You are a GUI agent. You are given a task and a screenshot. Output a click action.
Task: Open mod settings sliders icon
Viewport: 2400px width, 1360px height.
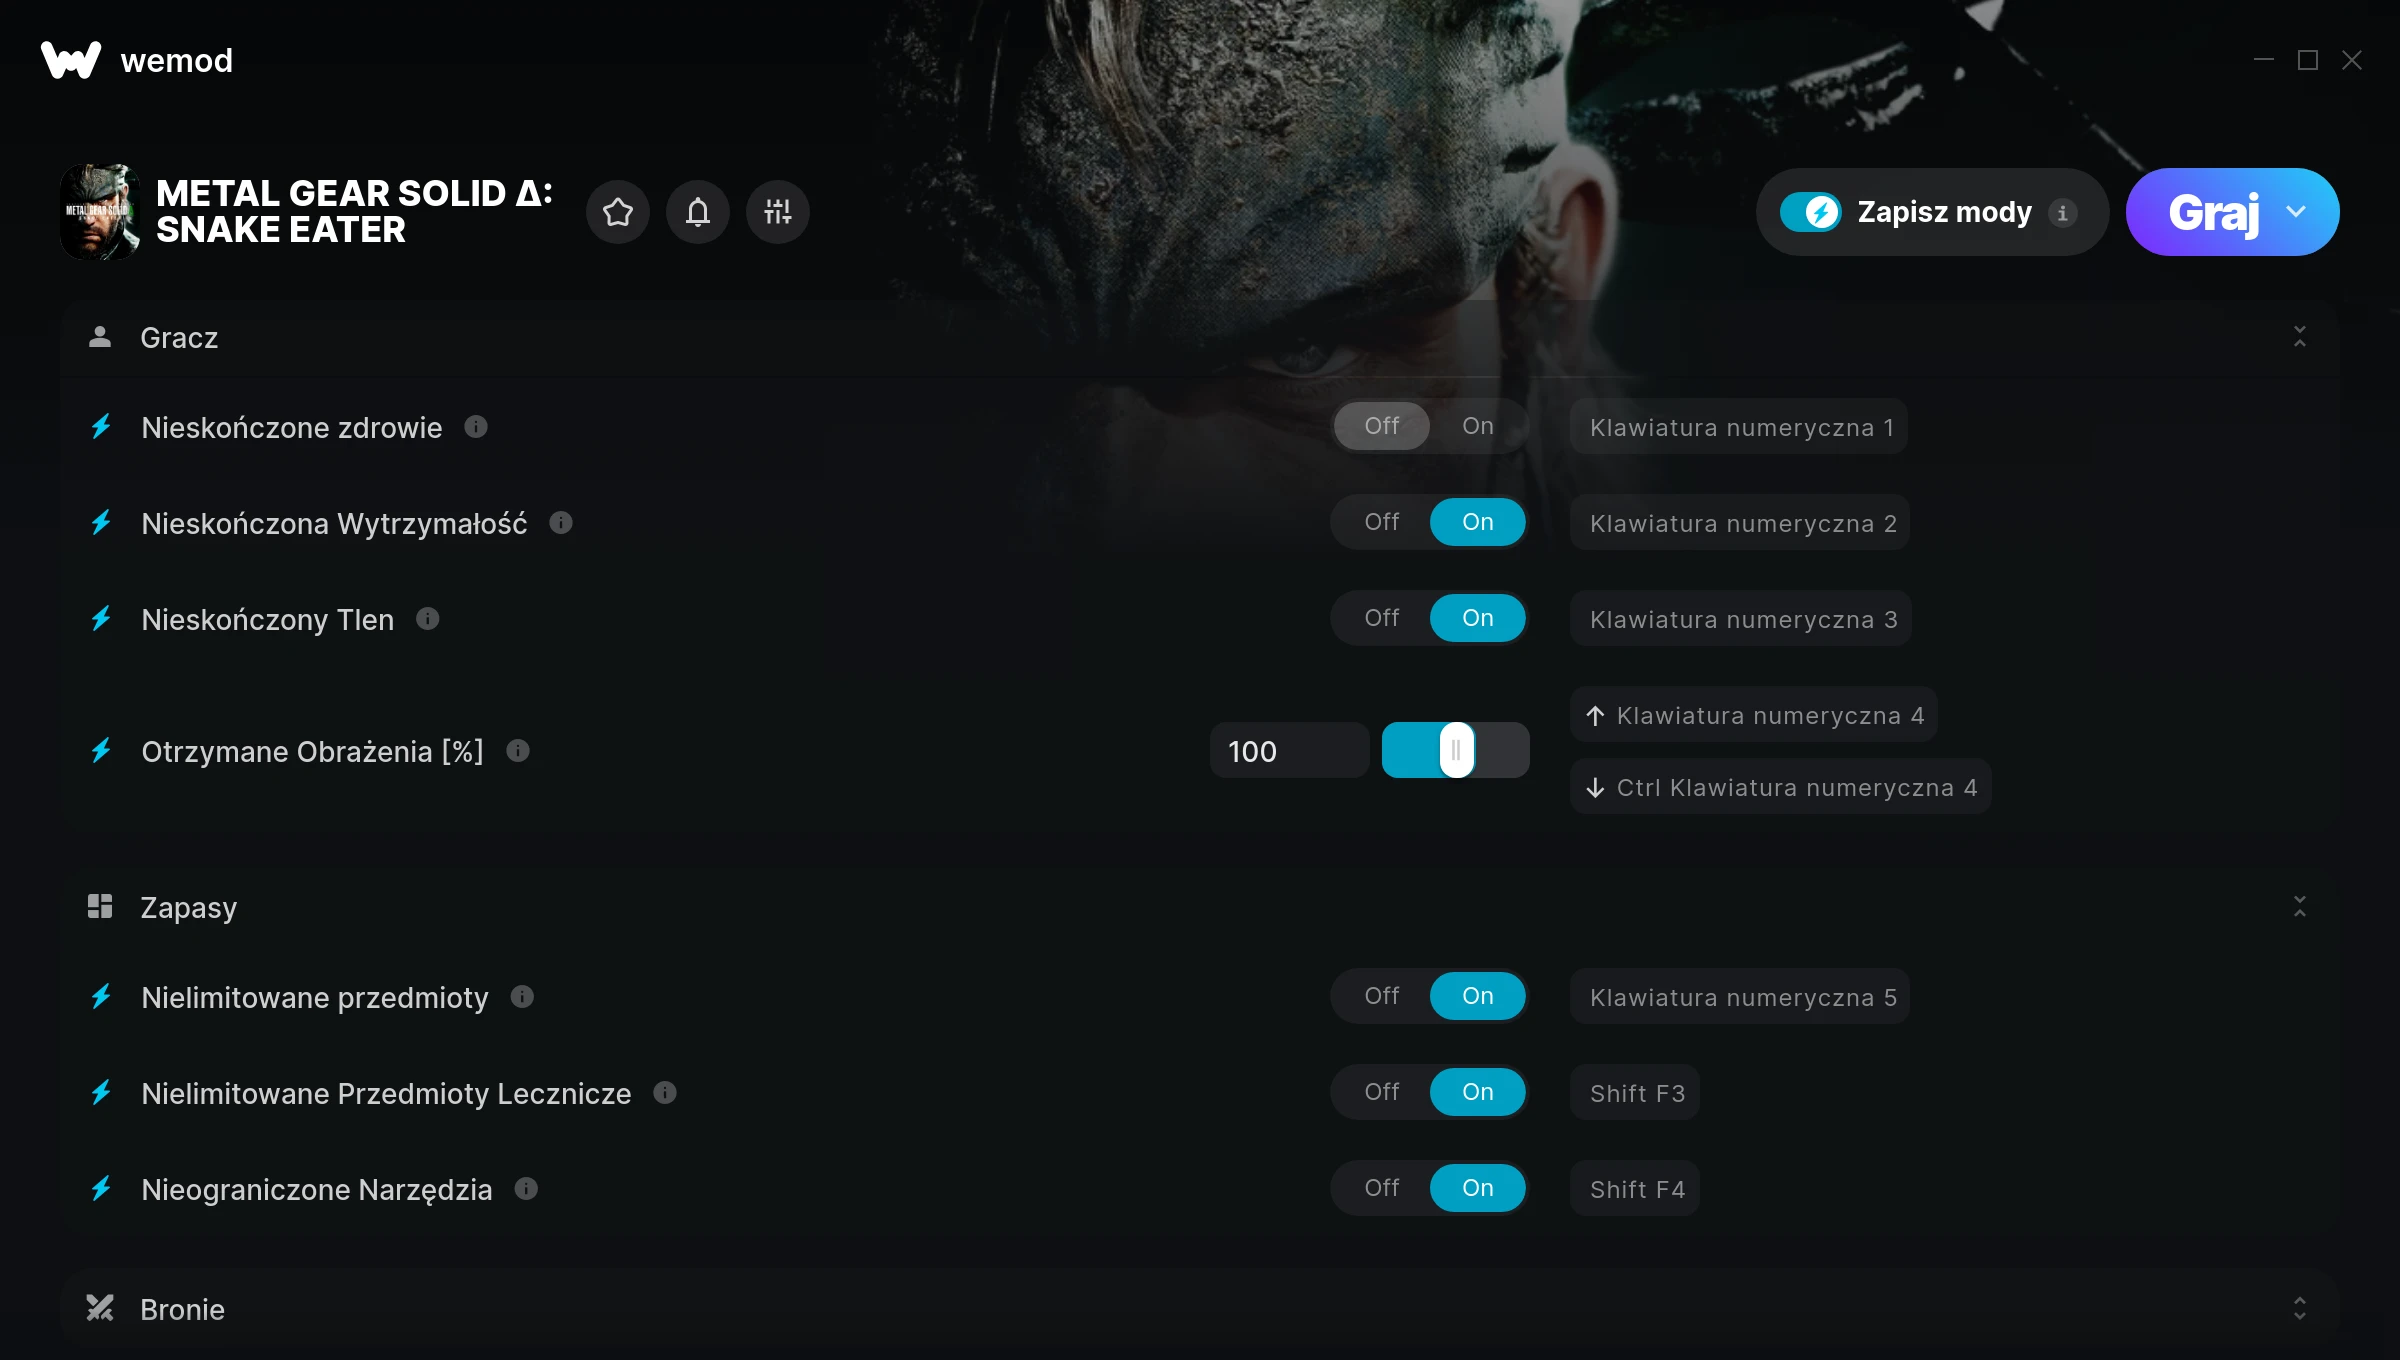pos(778,212)
